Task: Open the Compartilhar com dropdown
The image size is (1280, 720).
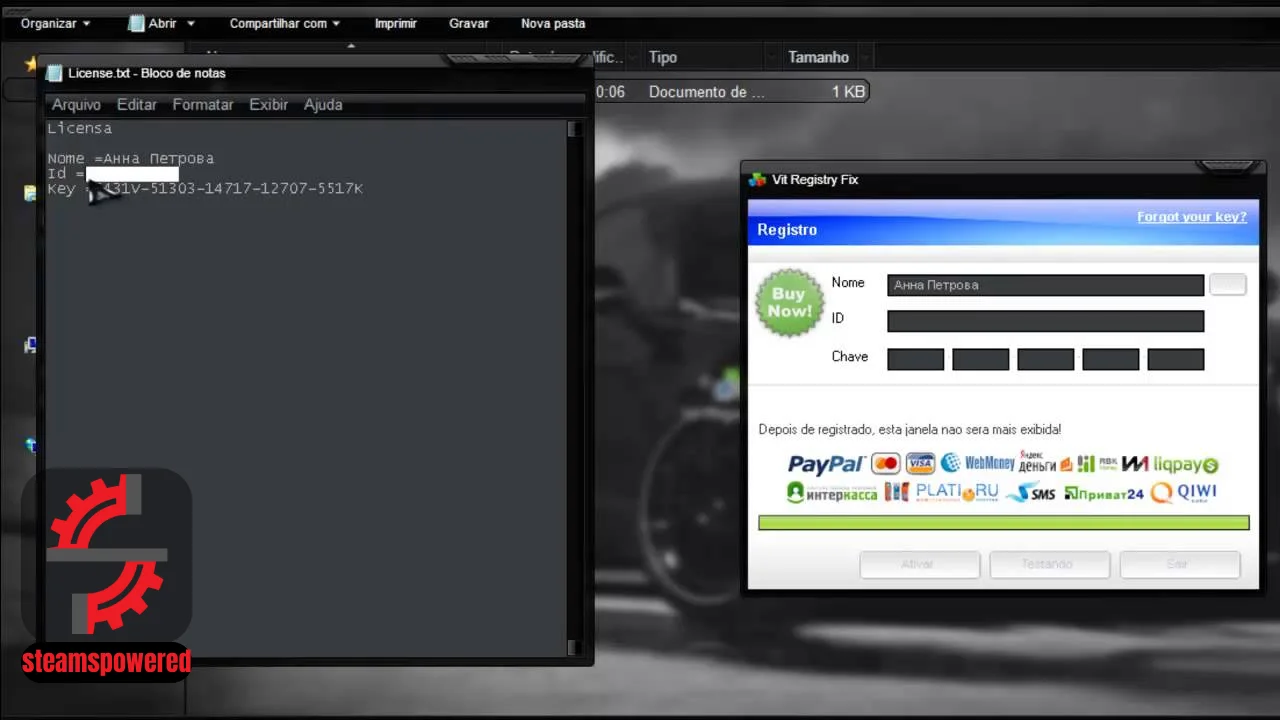Action: click(x=285, y=23)
